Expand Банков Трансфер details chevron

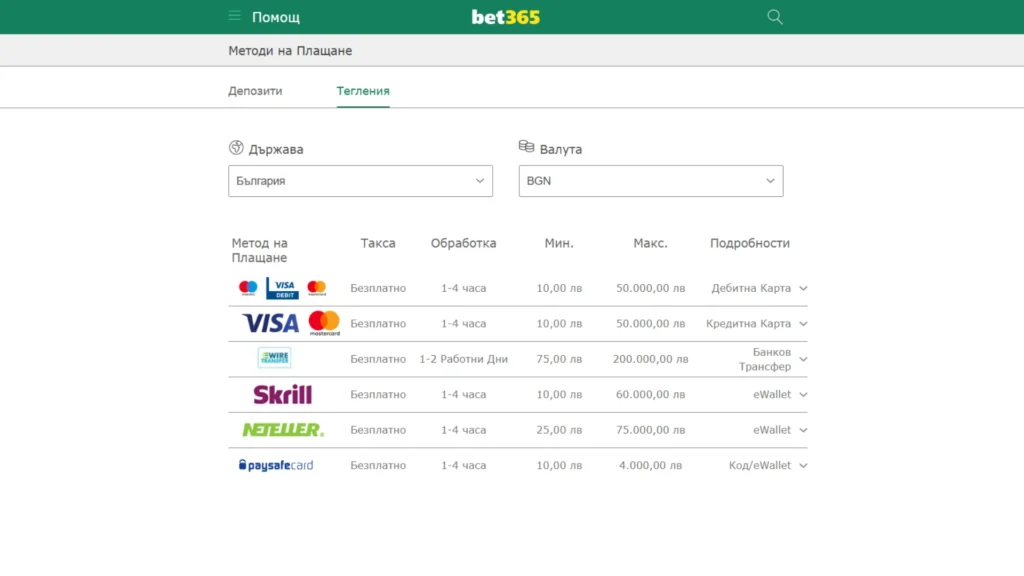(803, 359)
